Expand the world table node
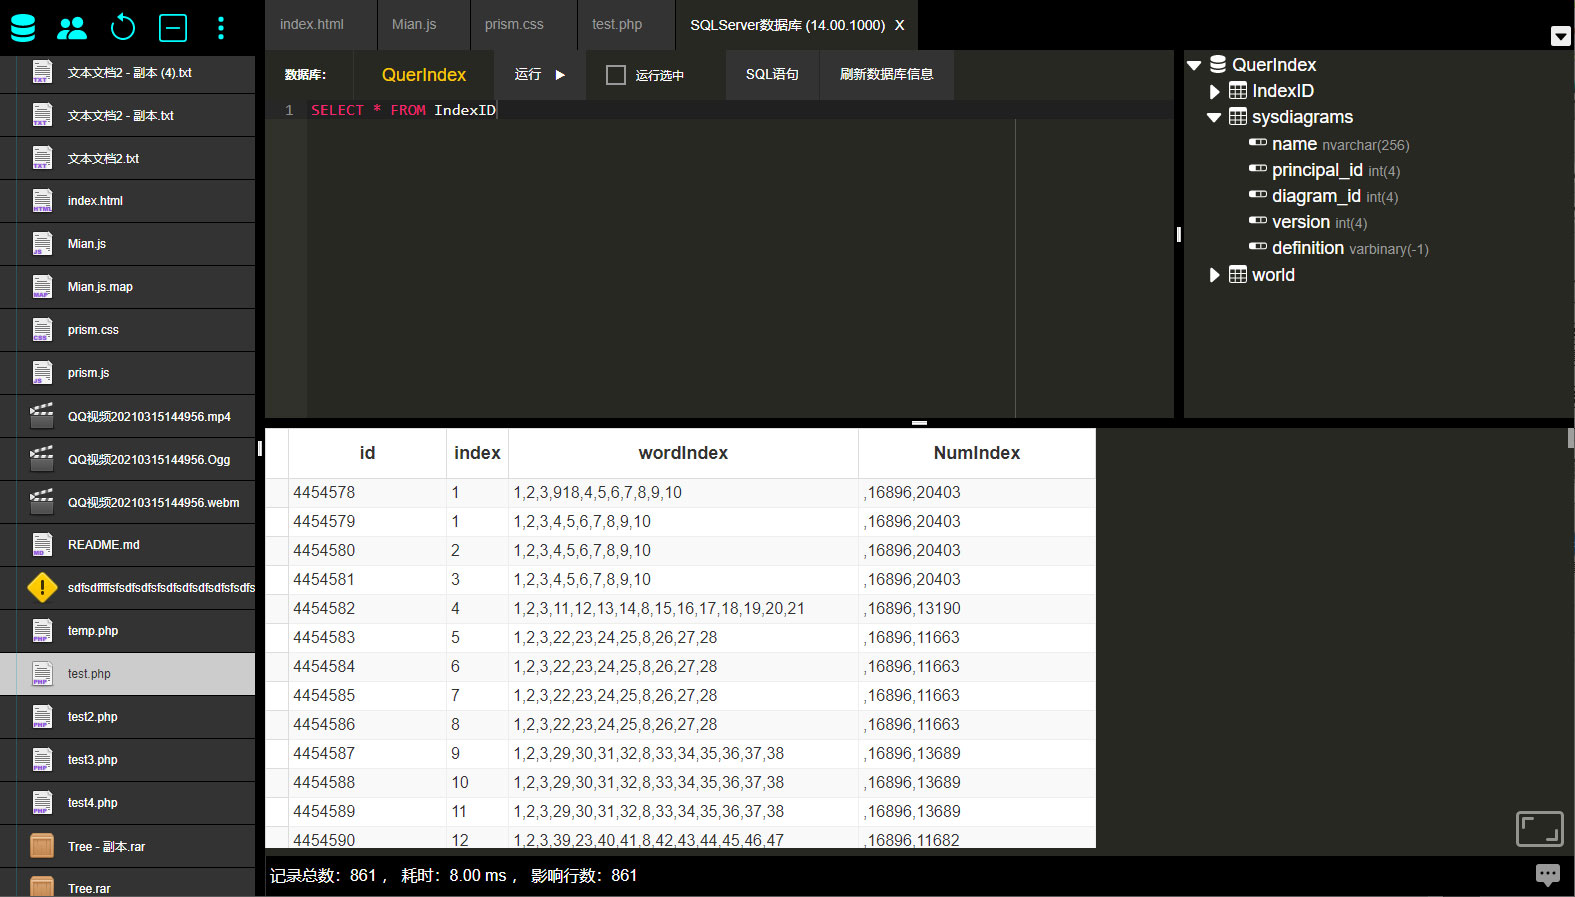Viewport: 1575px width, 897px height. pos(1215,275)
